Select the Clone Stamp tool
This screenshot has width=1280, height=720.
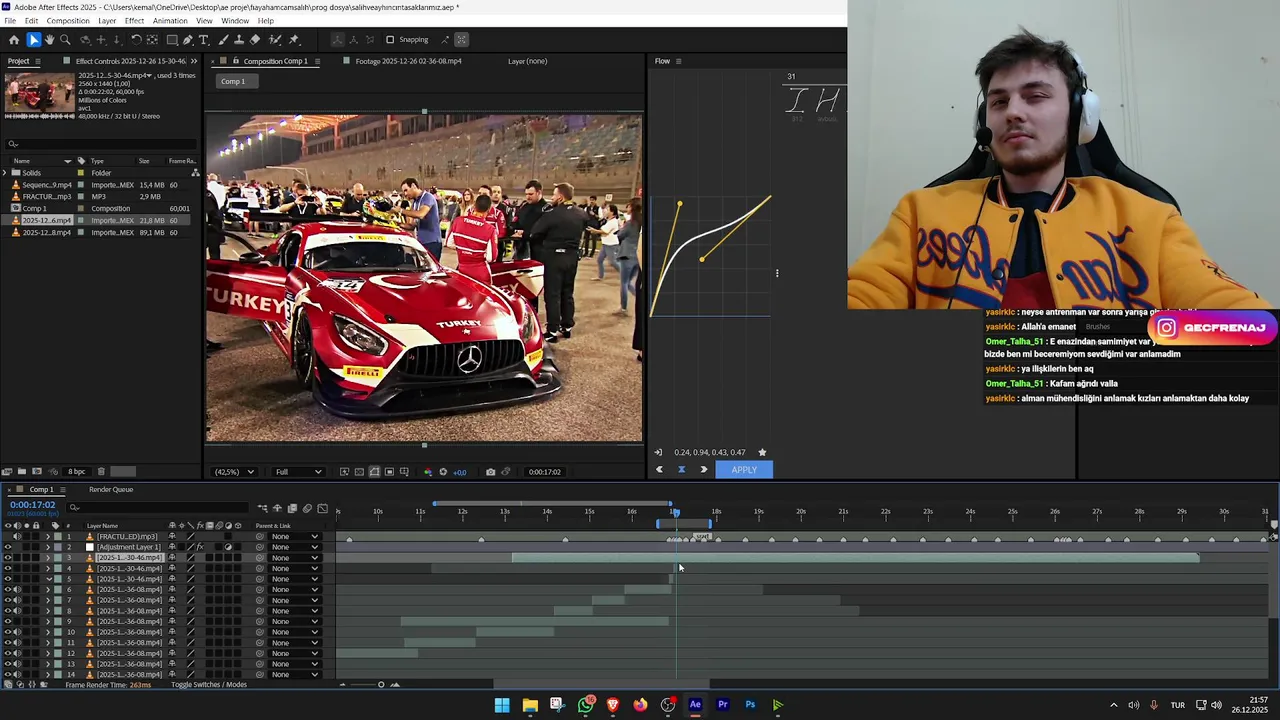point(239,40)
